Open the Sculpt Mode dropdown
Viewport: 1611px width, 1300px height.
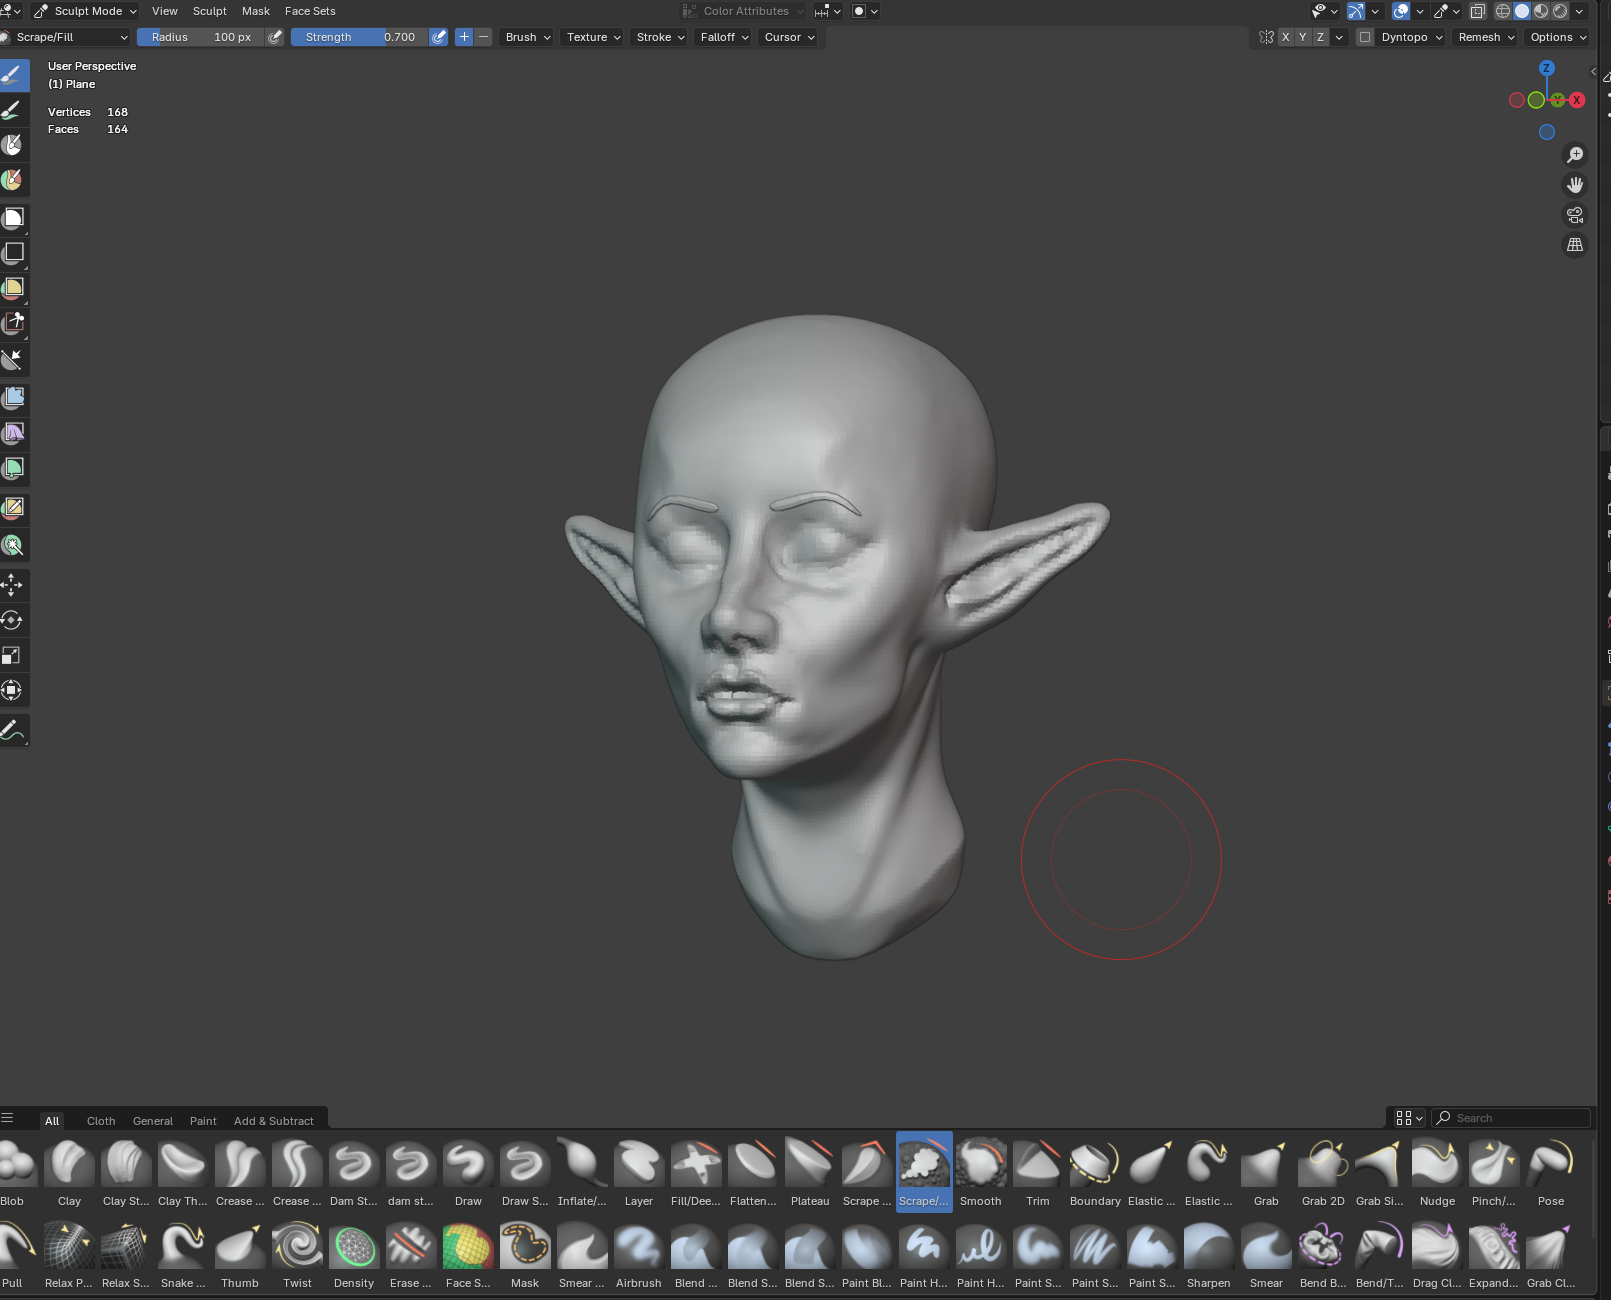pos(85,11)
